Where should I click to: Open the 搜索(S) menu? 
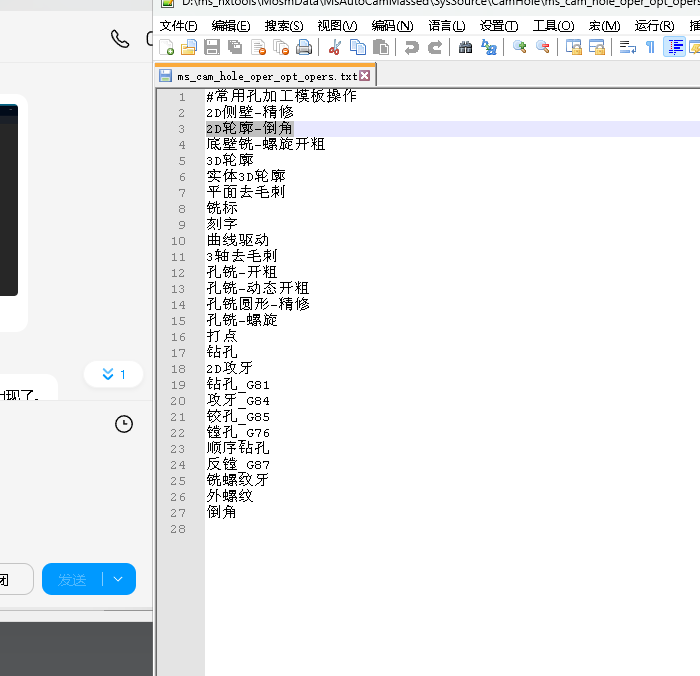click(x=284, y=26)
